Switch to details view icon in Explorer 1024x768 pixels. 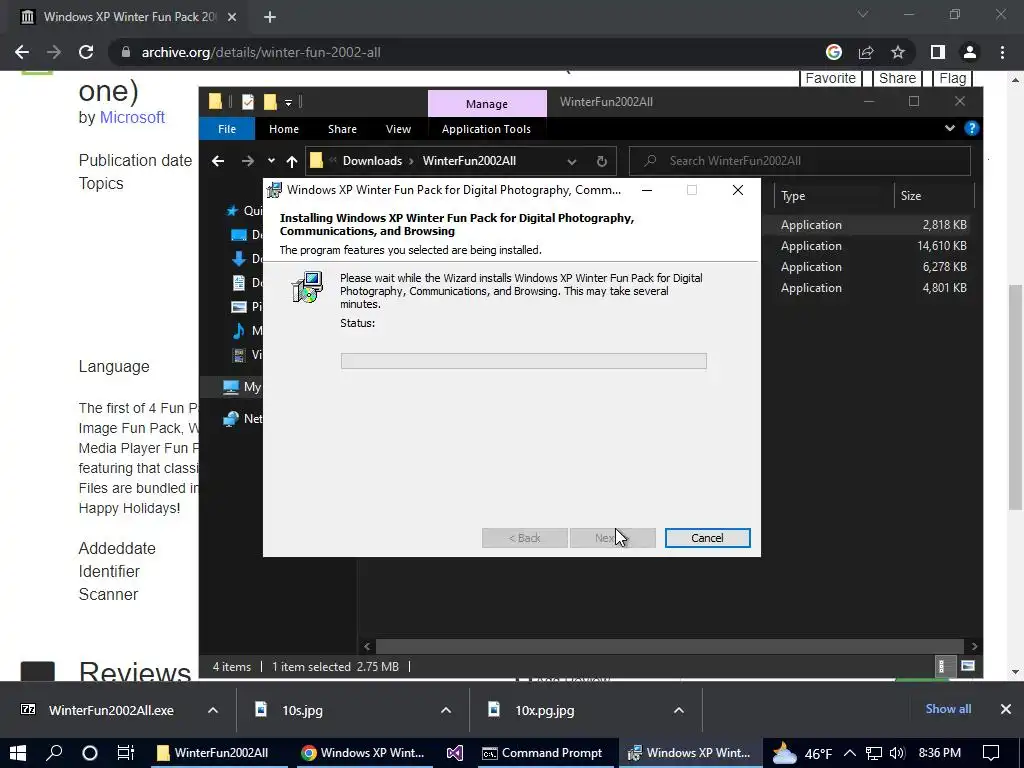(x=941, y=666)
